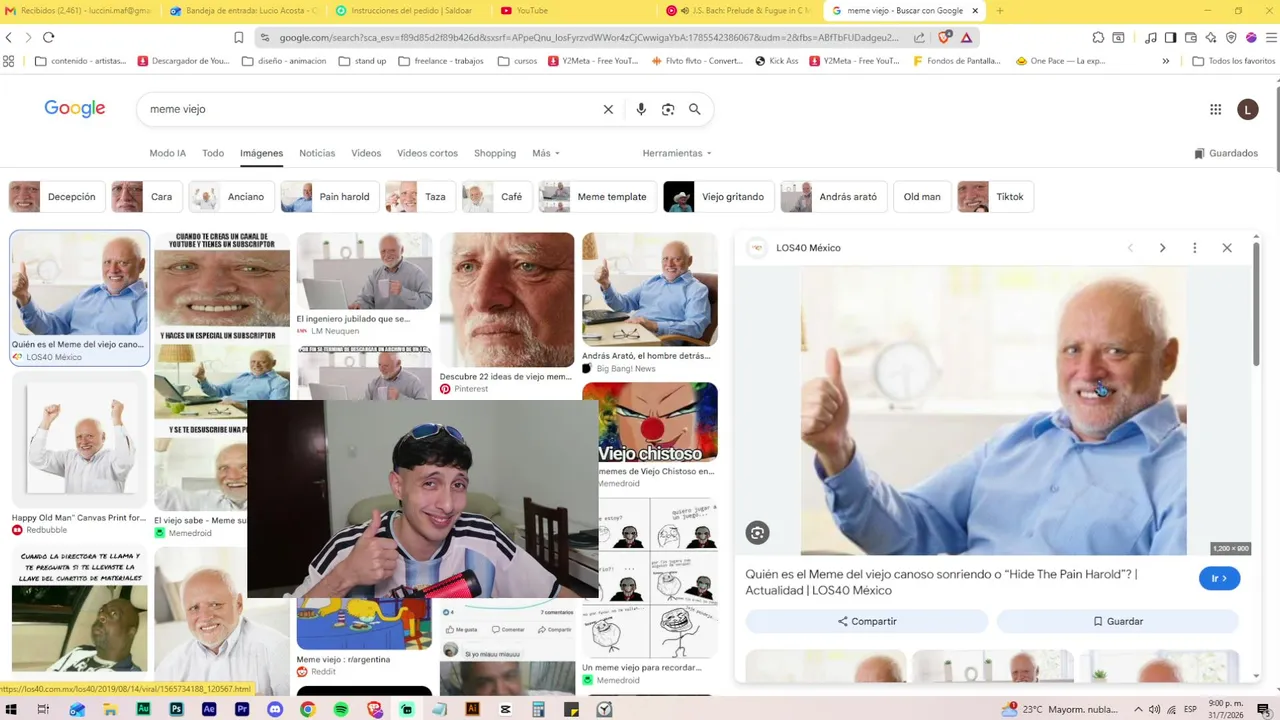Open the browser main hamburger menu
This screenshot has height=720, width=1280.
(1270, 38)
